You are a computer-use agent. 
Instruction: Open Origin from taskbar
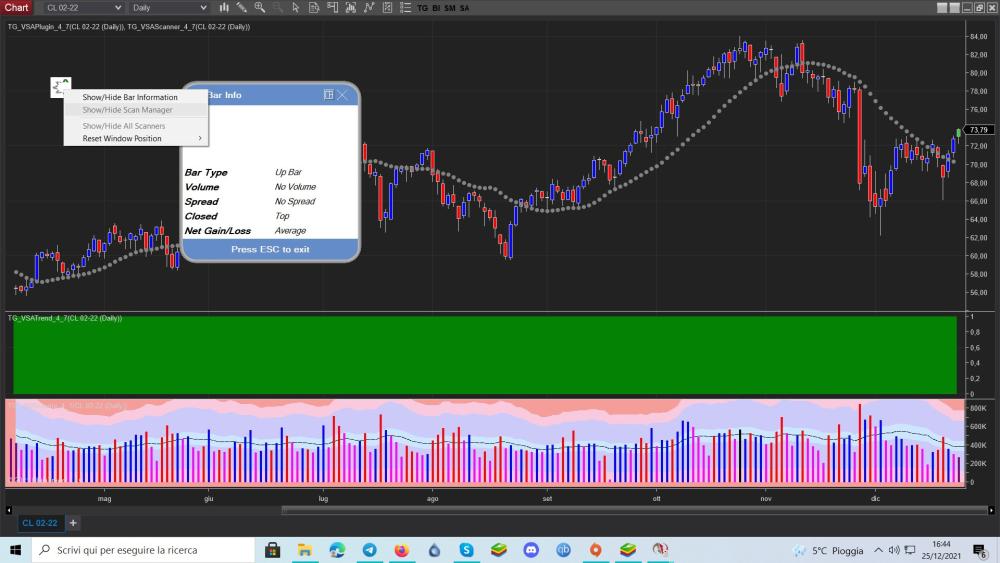tap(596, 550)
